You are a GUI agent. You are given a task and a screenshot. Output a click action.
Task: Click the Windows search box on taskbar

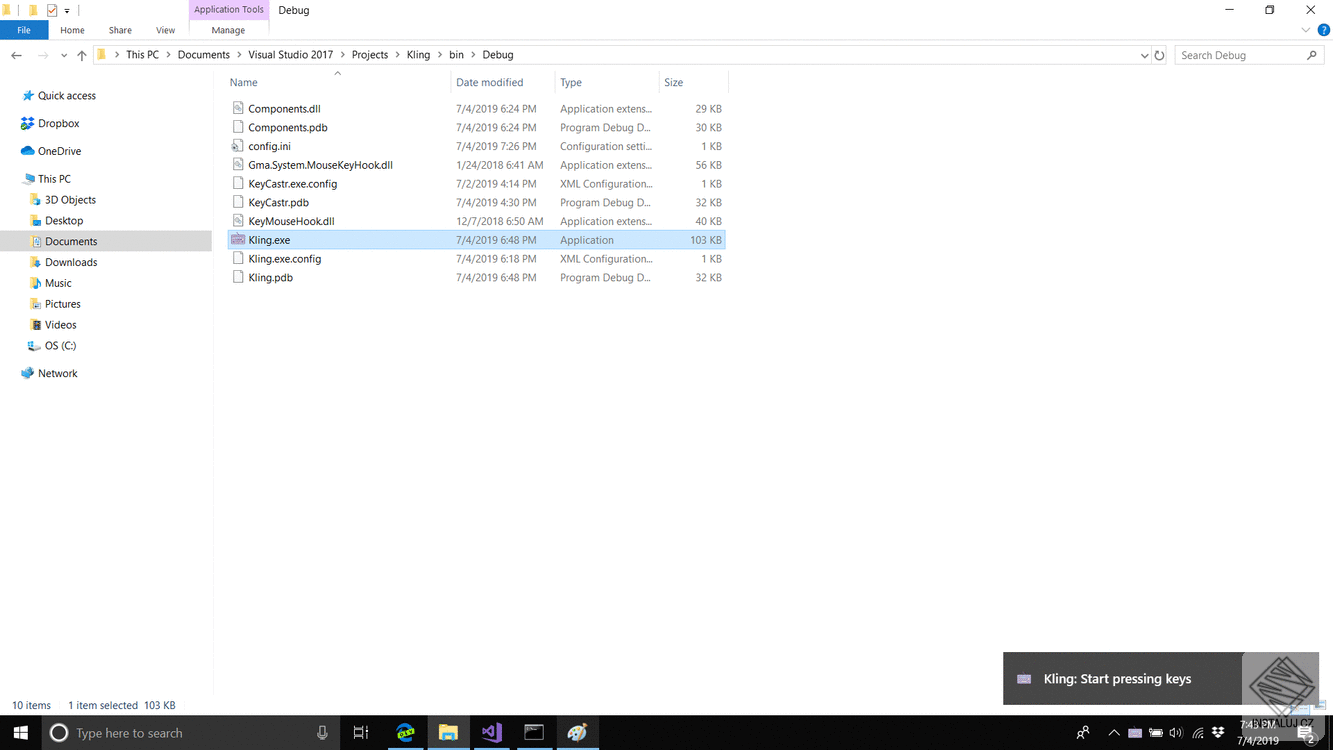click(x=191, y=733)
